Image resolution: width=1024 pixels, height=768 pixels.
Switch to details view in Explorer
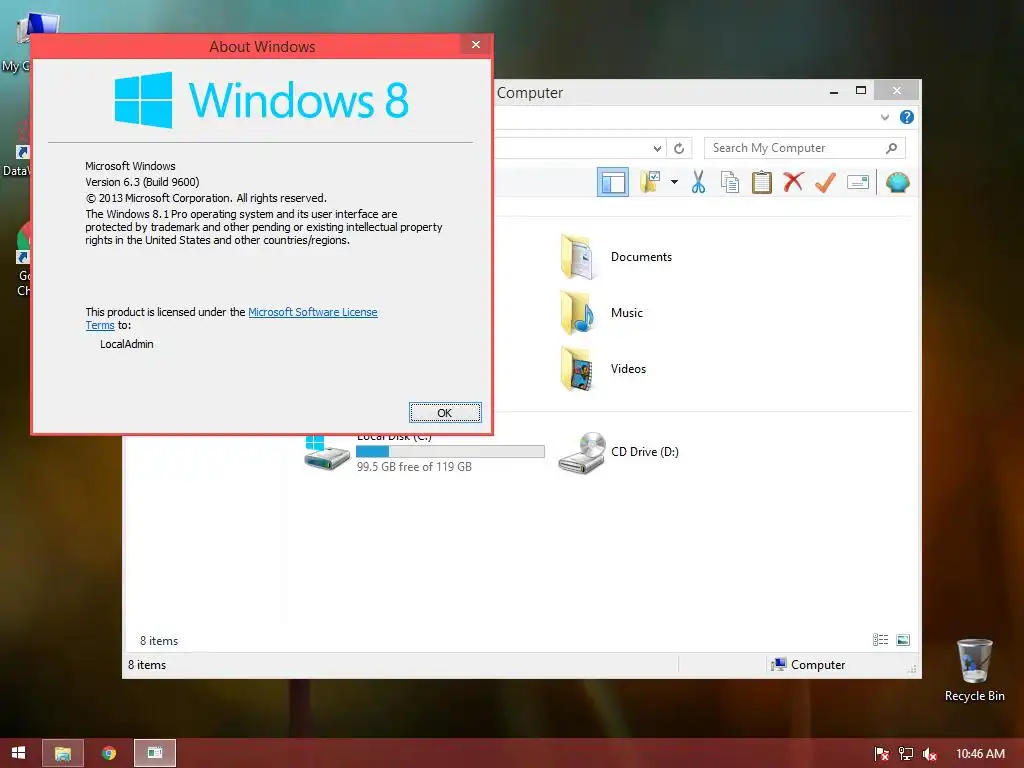point(880,640)
